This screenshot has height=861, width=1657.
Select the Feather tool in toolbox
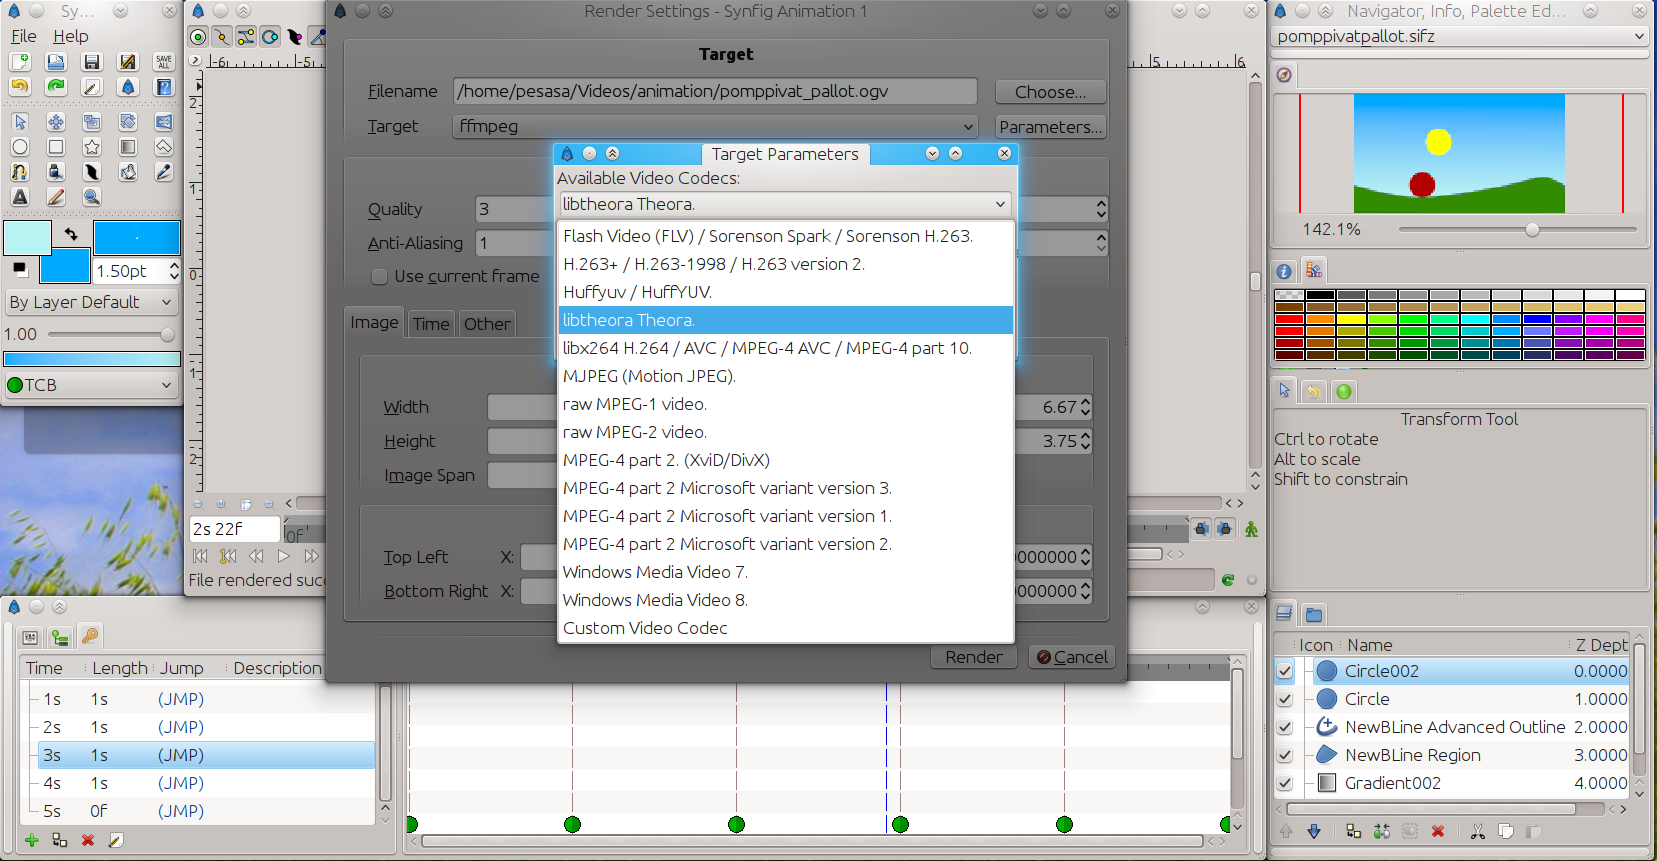(92, 172)
